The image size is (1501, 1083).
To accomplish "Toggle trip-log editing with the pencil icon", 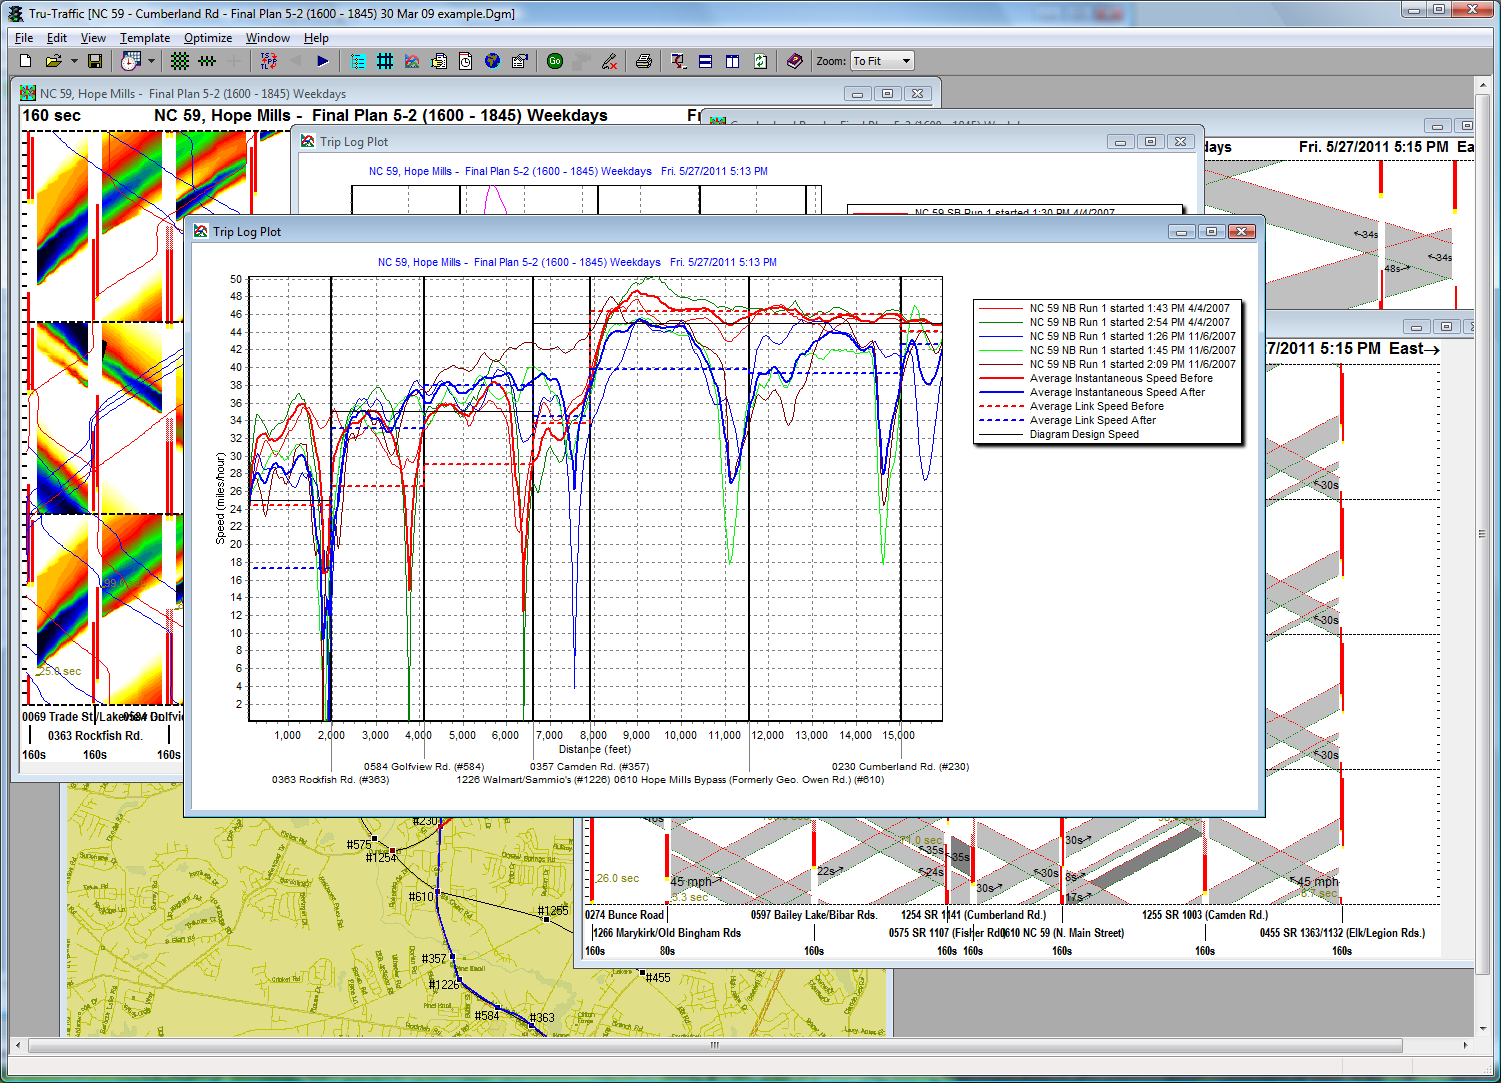I will coord(608,61).
